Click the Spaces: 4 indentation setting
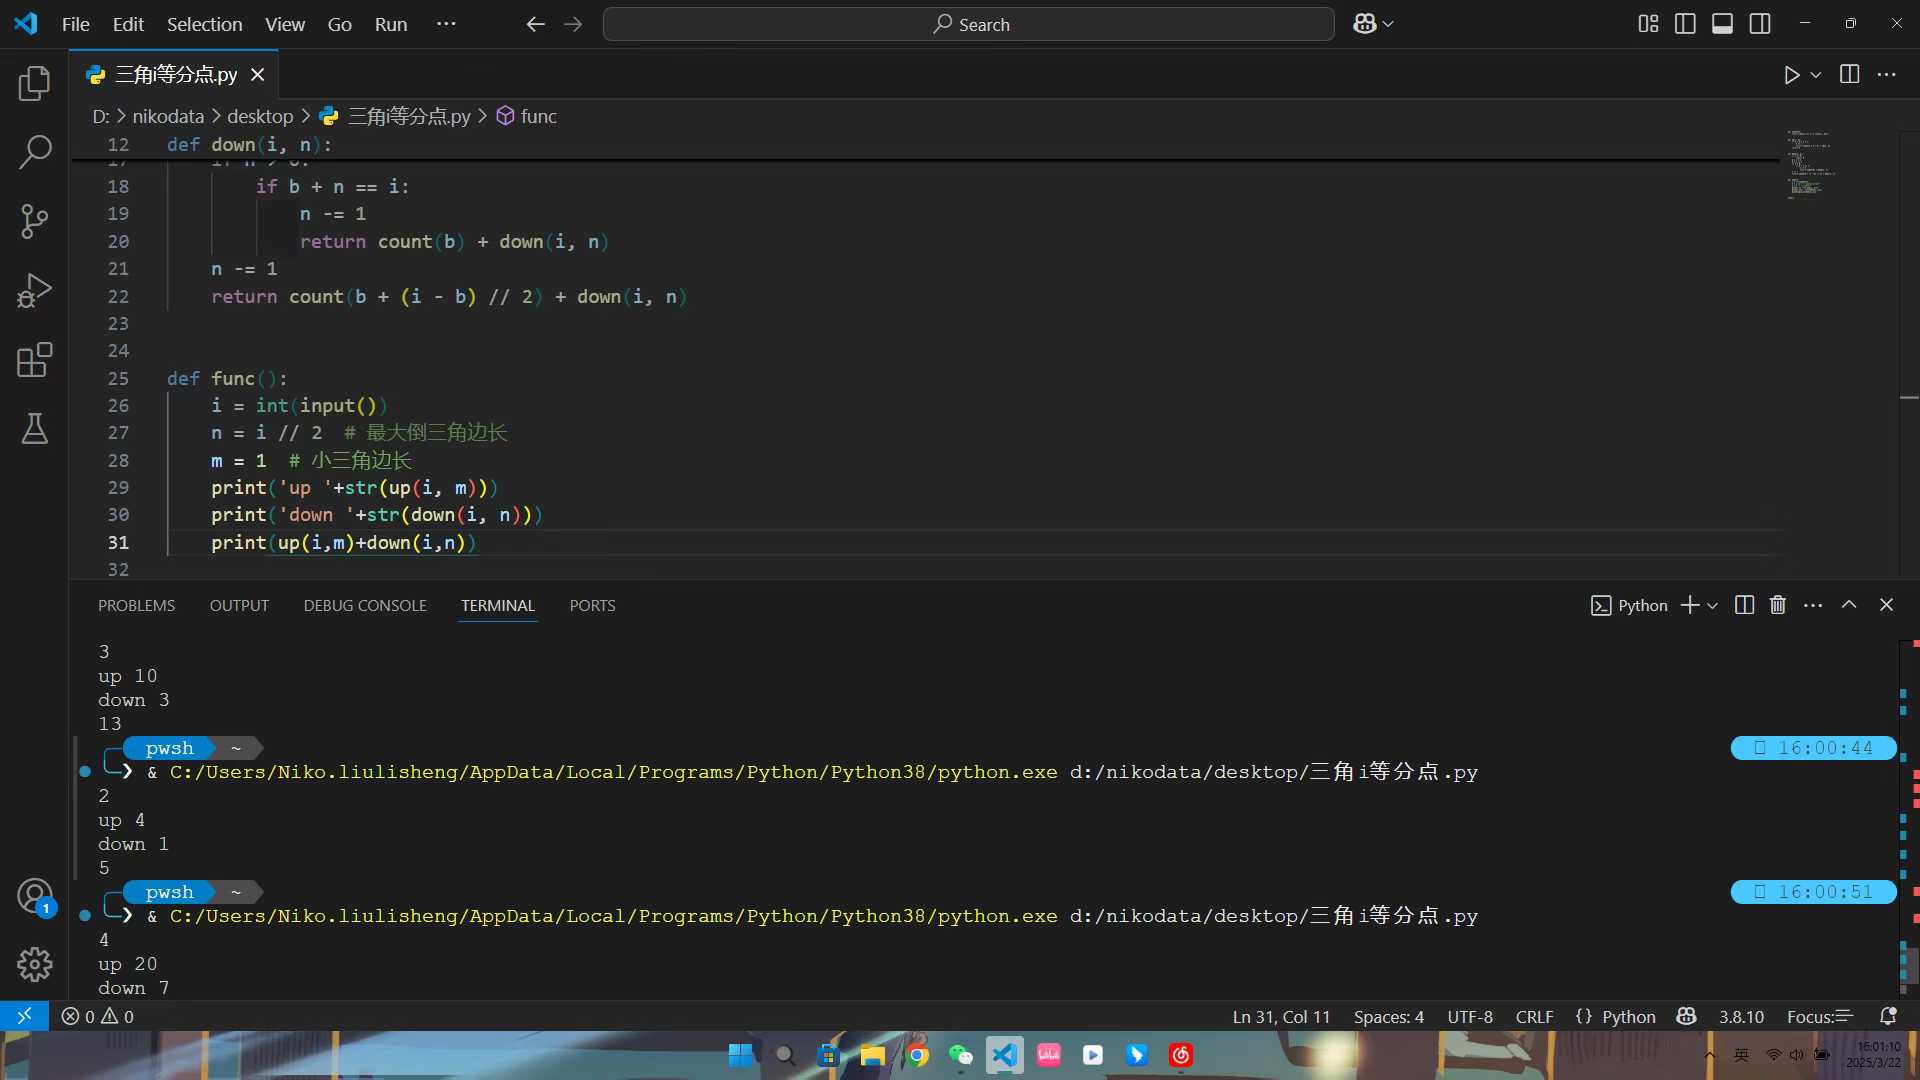 (1388, 1017)
